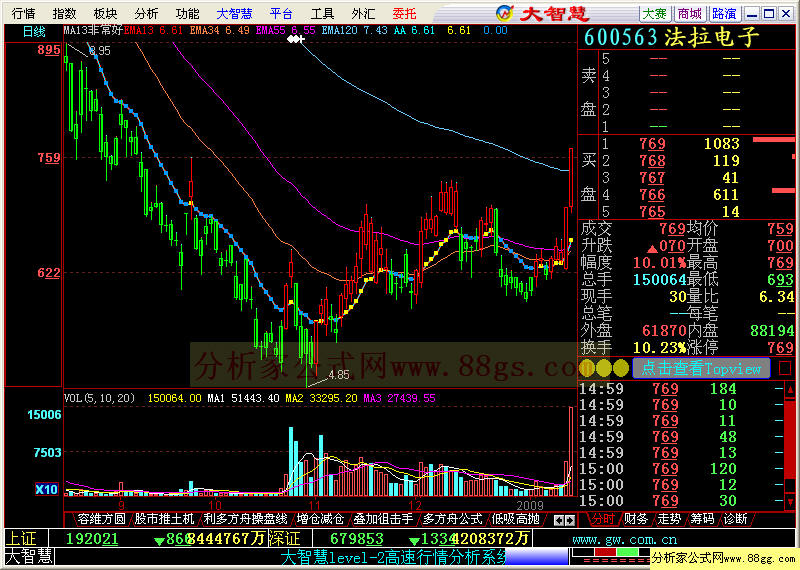Screen dimensions: 800x570
Task: Open the 功能 menu
Action: click(187, 14)
